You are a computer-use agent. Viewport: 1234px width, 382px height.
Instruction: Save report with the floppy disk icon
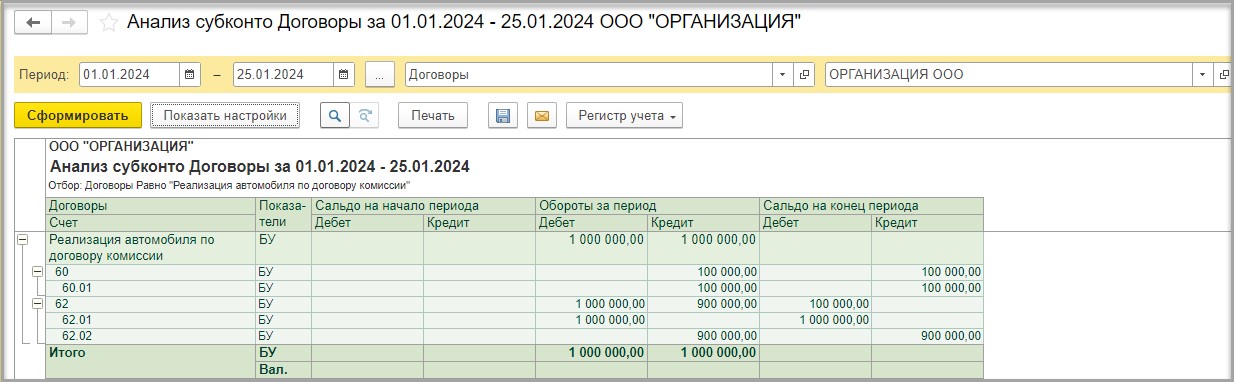coord(503,115)
